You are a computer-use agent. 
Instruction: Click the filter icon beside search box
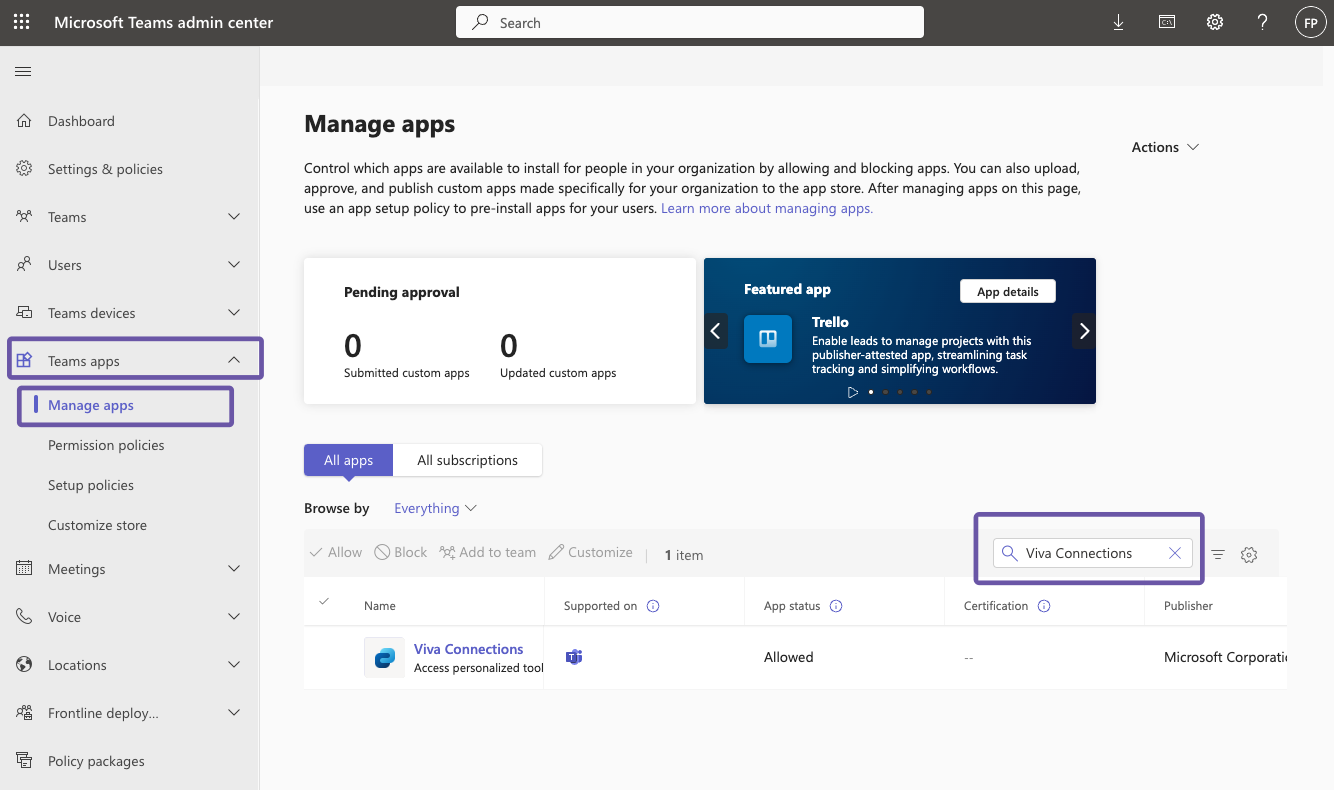[x=1218, y=555]
